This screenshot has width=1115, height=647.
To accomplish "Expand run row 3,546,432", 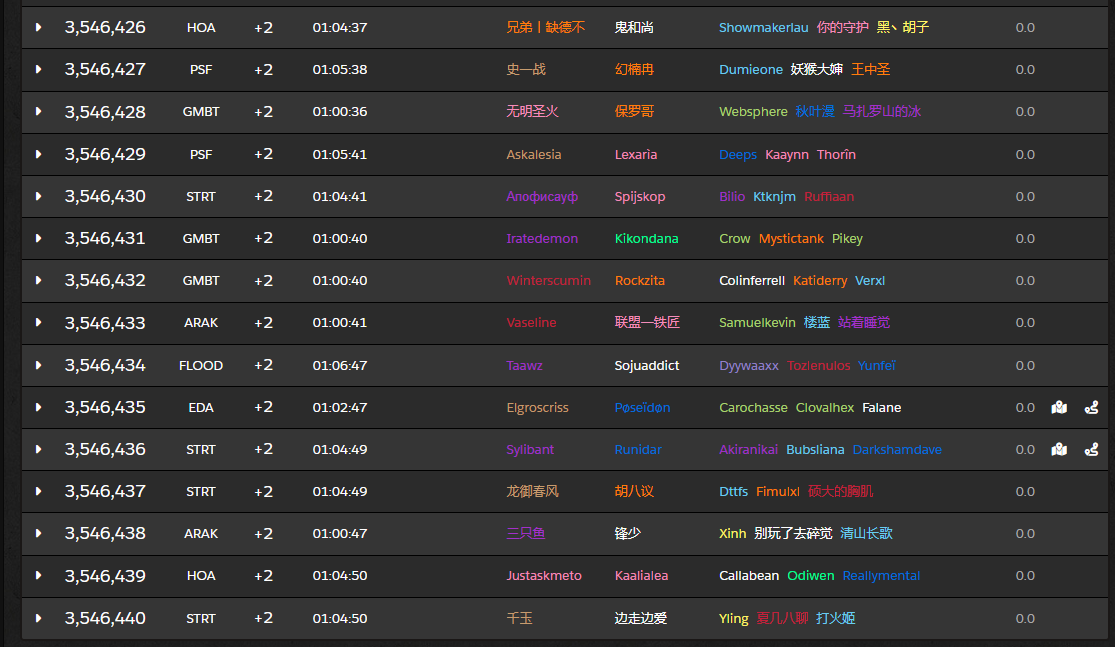I will (x=38, y=280).
